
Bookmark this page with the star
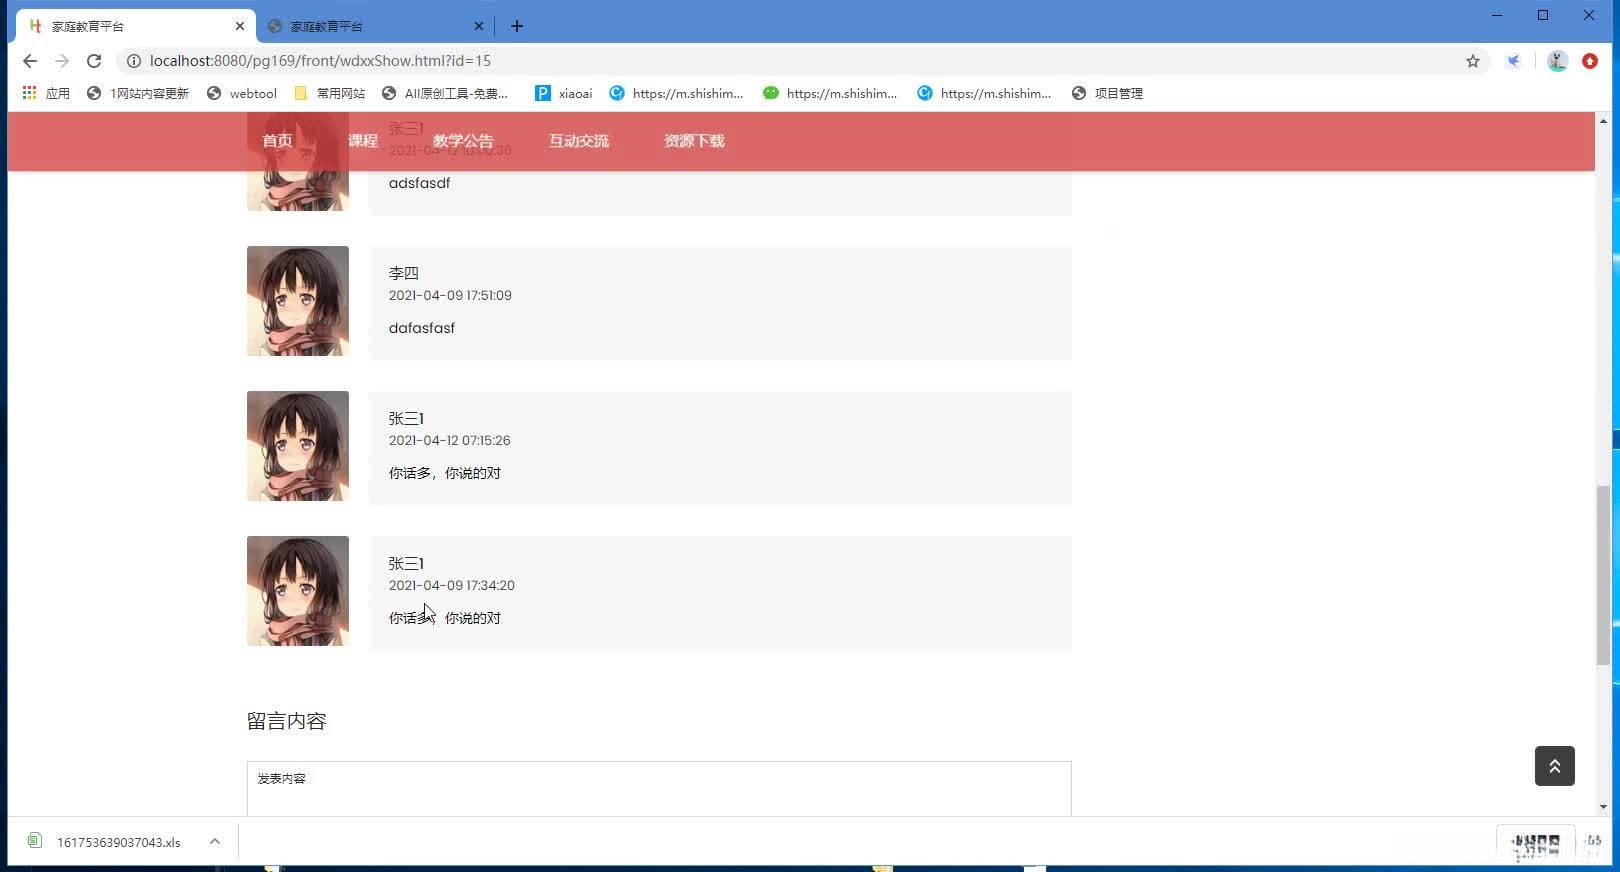(1473, 61)
